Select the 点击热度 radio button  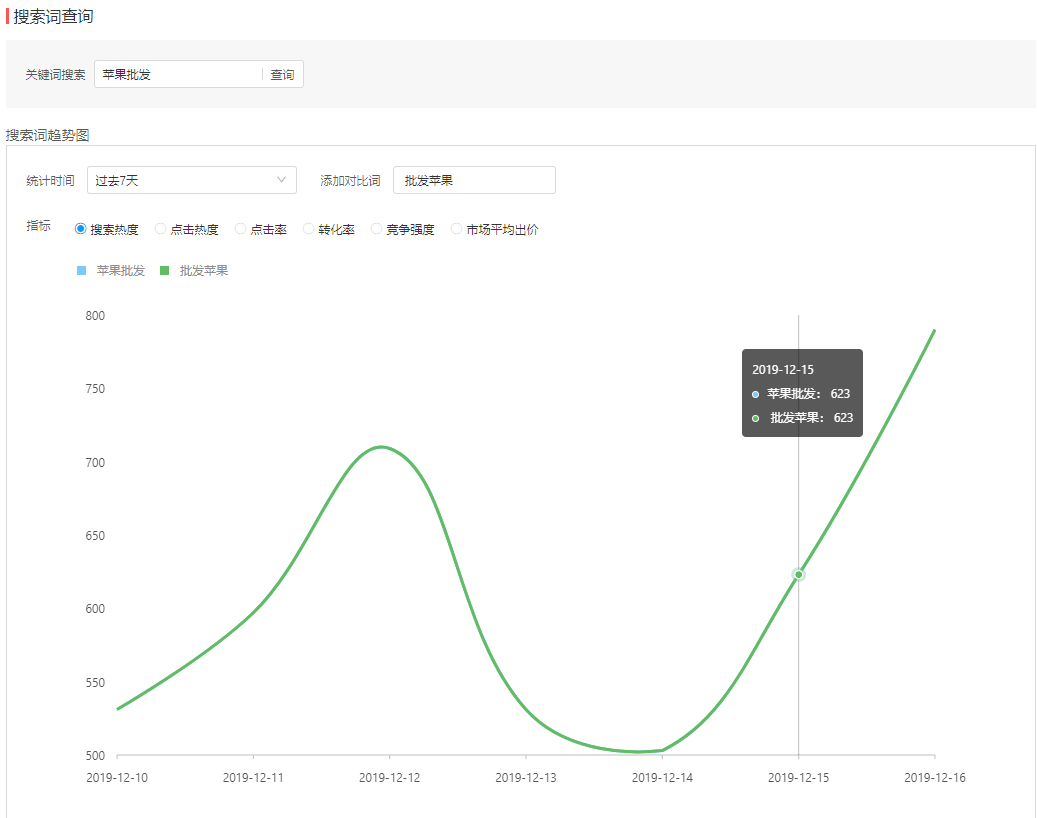click(x=160, y=229)
